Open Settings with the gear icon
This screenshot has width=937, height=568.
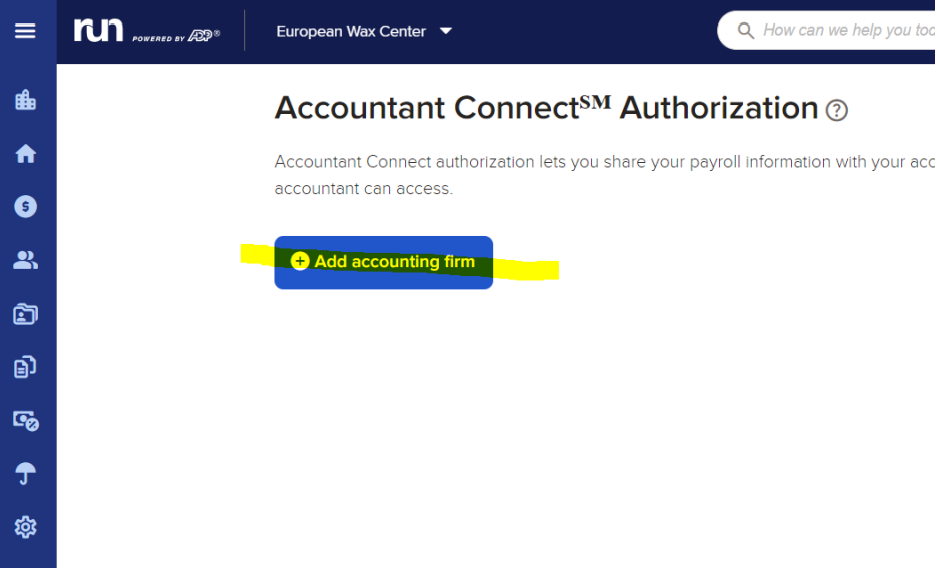(25, 527)
